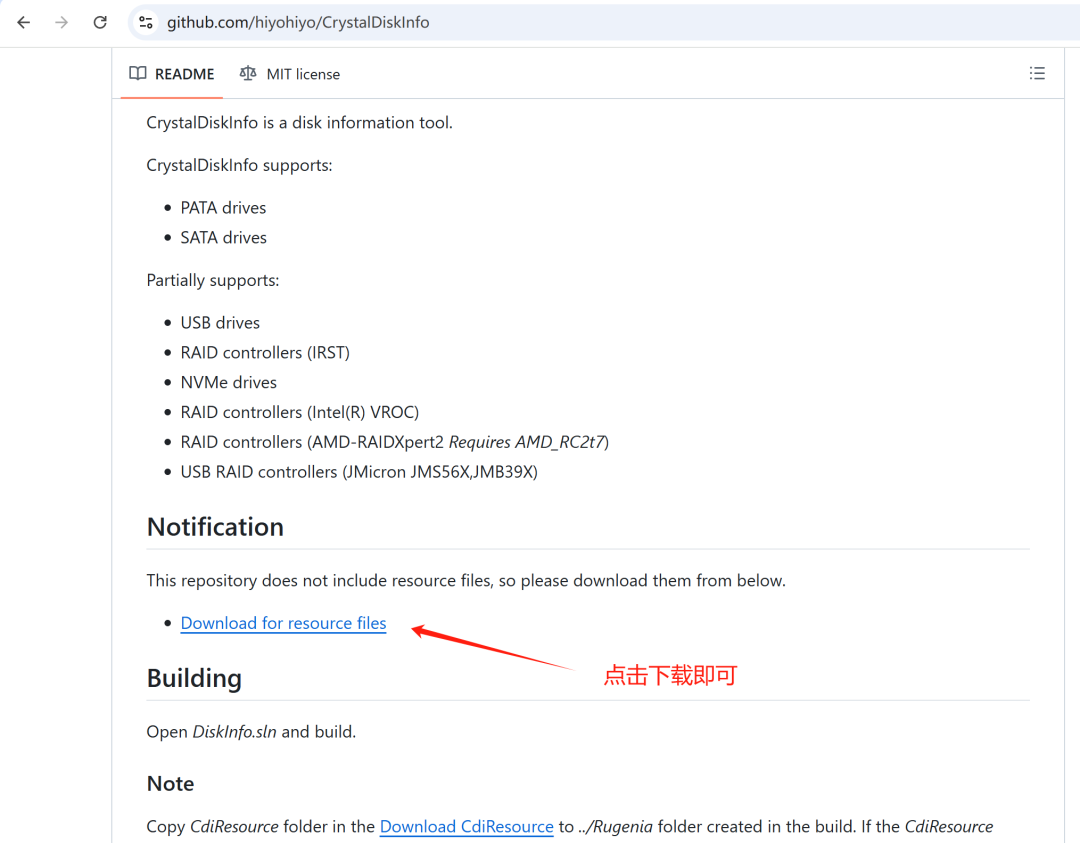
Task: Go back with the browser back arrow
Action: coord(23,23)
